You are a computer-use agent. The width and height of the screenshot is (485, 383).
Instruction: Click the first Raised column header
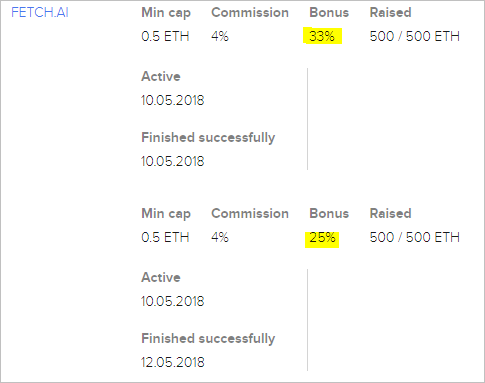390,12
